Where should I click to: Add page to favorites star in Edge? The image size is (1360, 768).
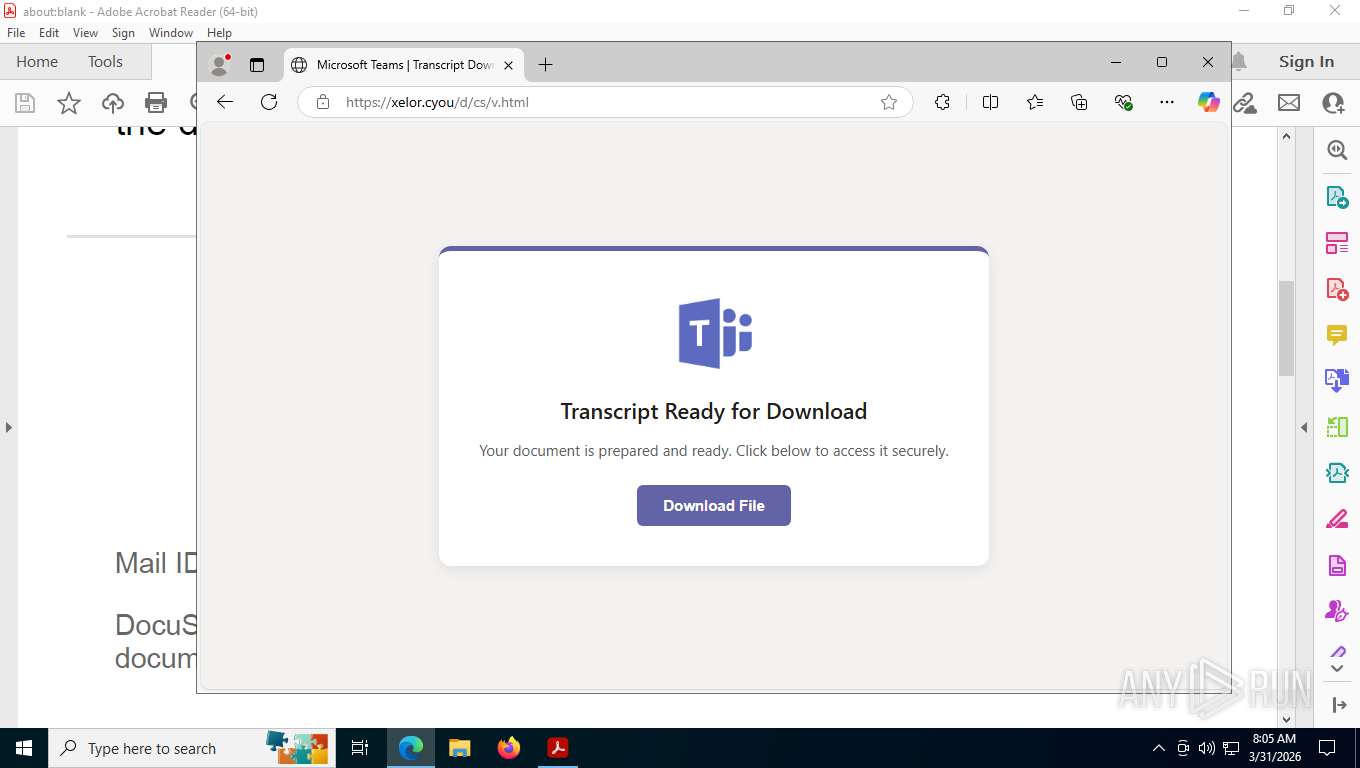coord(888,102)
